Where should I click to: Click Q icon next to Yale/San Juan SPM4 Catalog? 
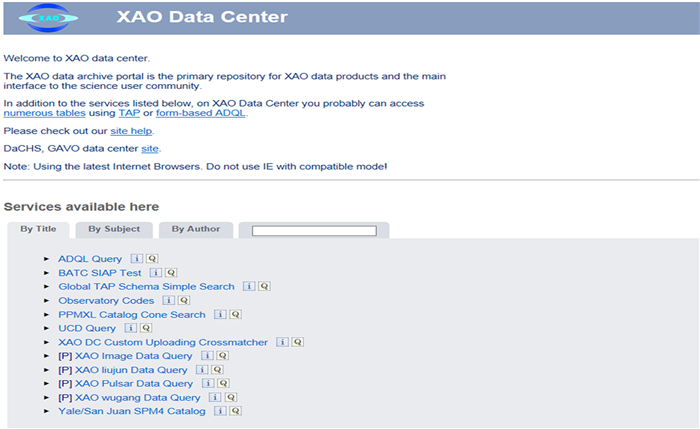(x=235, y=411)
